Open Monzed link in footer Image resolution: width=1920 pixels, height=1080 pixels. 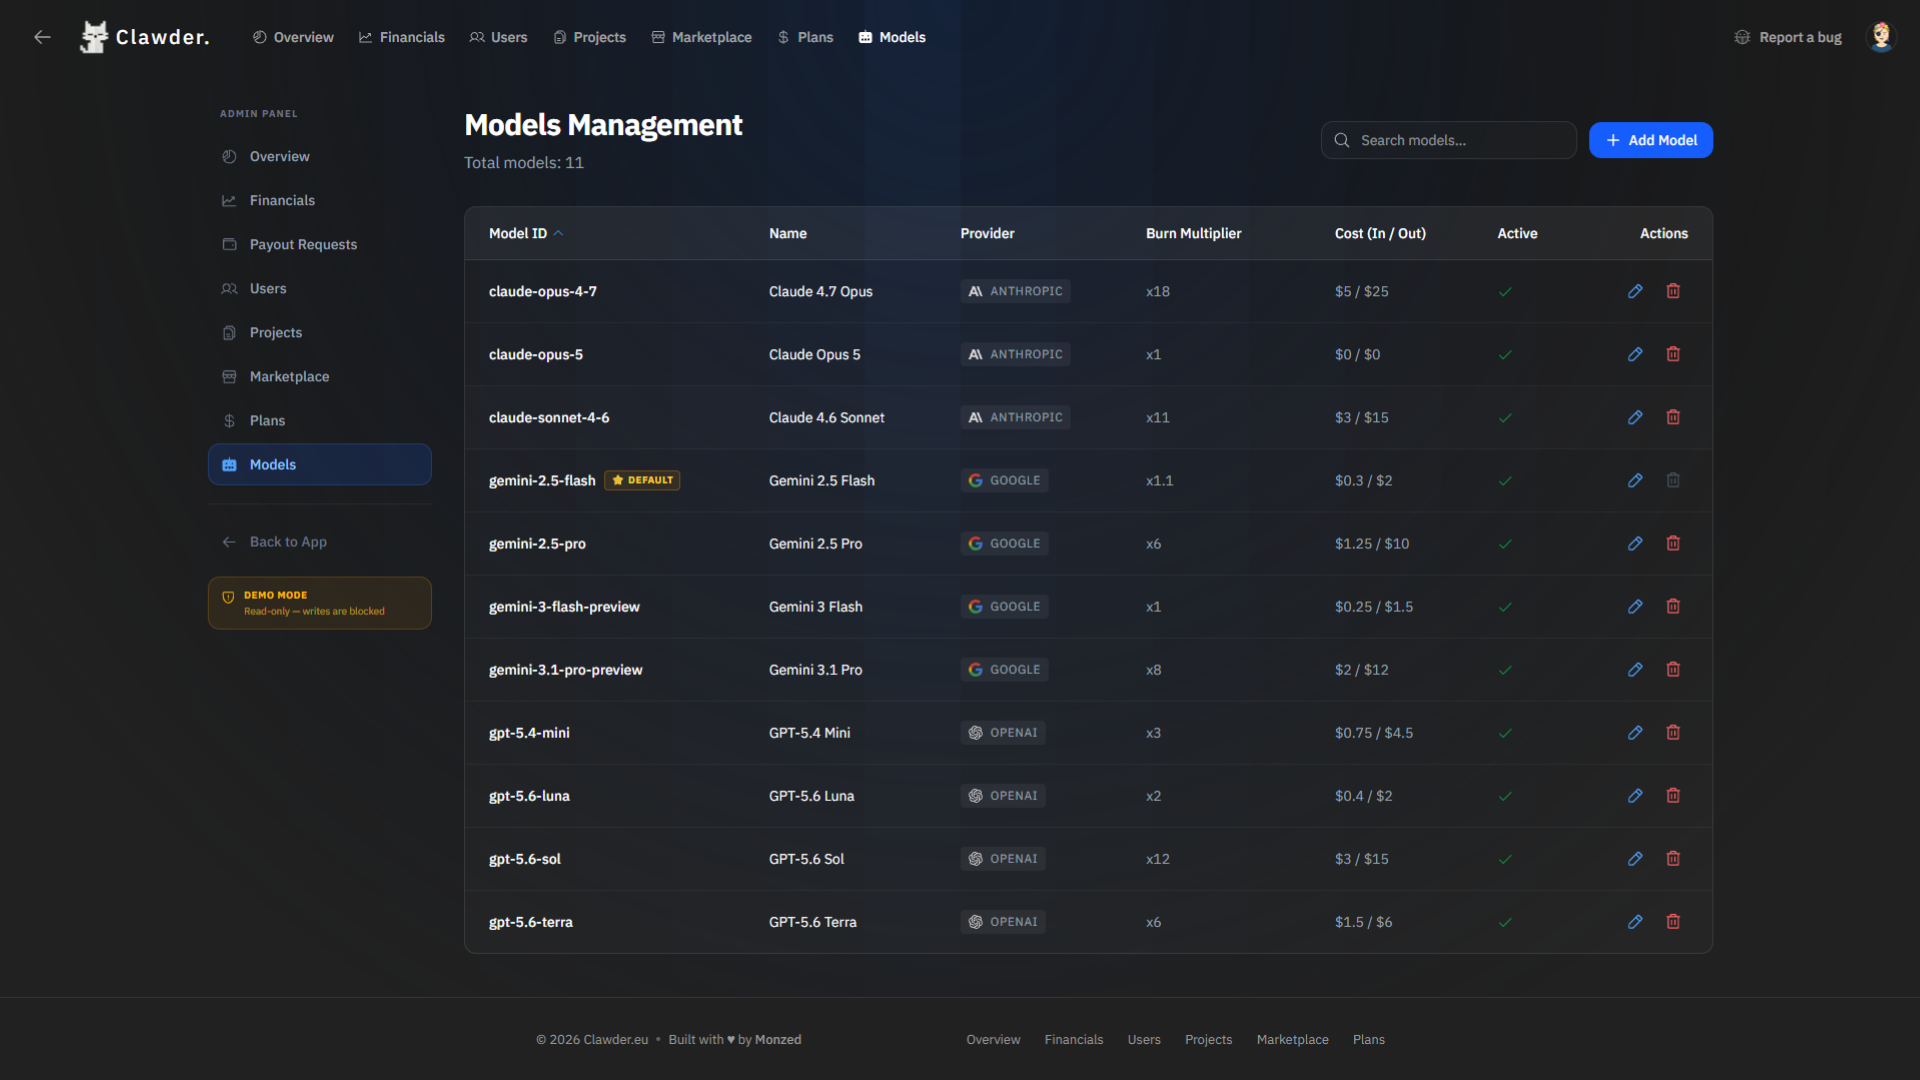point(778,1039)
